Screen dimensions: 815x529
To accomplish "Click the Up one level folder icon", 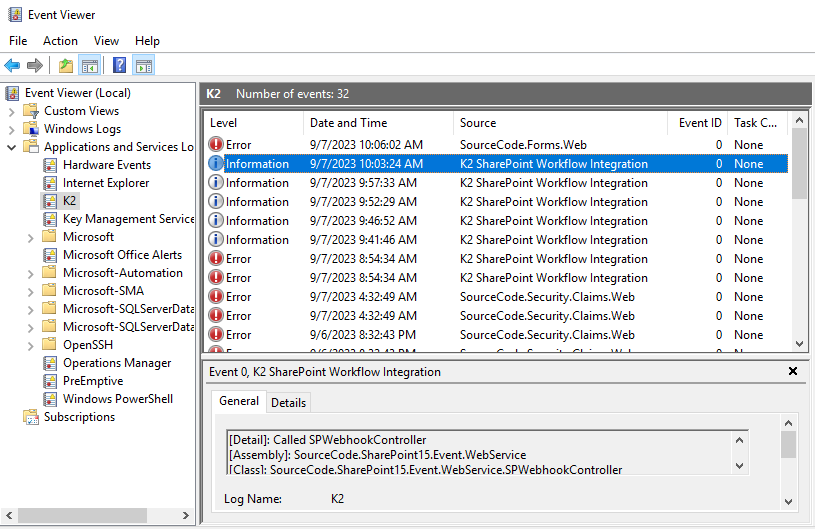I will [65, 65].
